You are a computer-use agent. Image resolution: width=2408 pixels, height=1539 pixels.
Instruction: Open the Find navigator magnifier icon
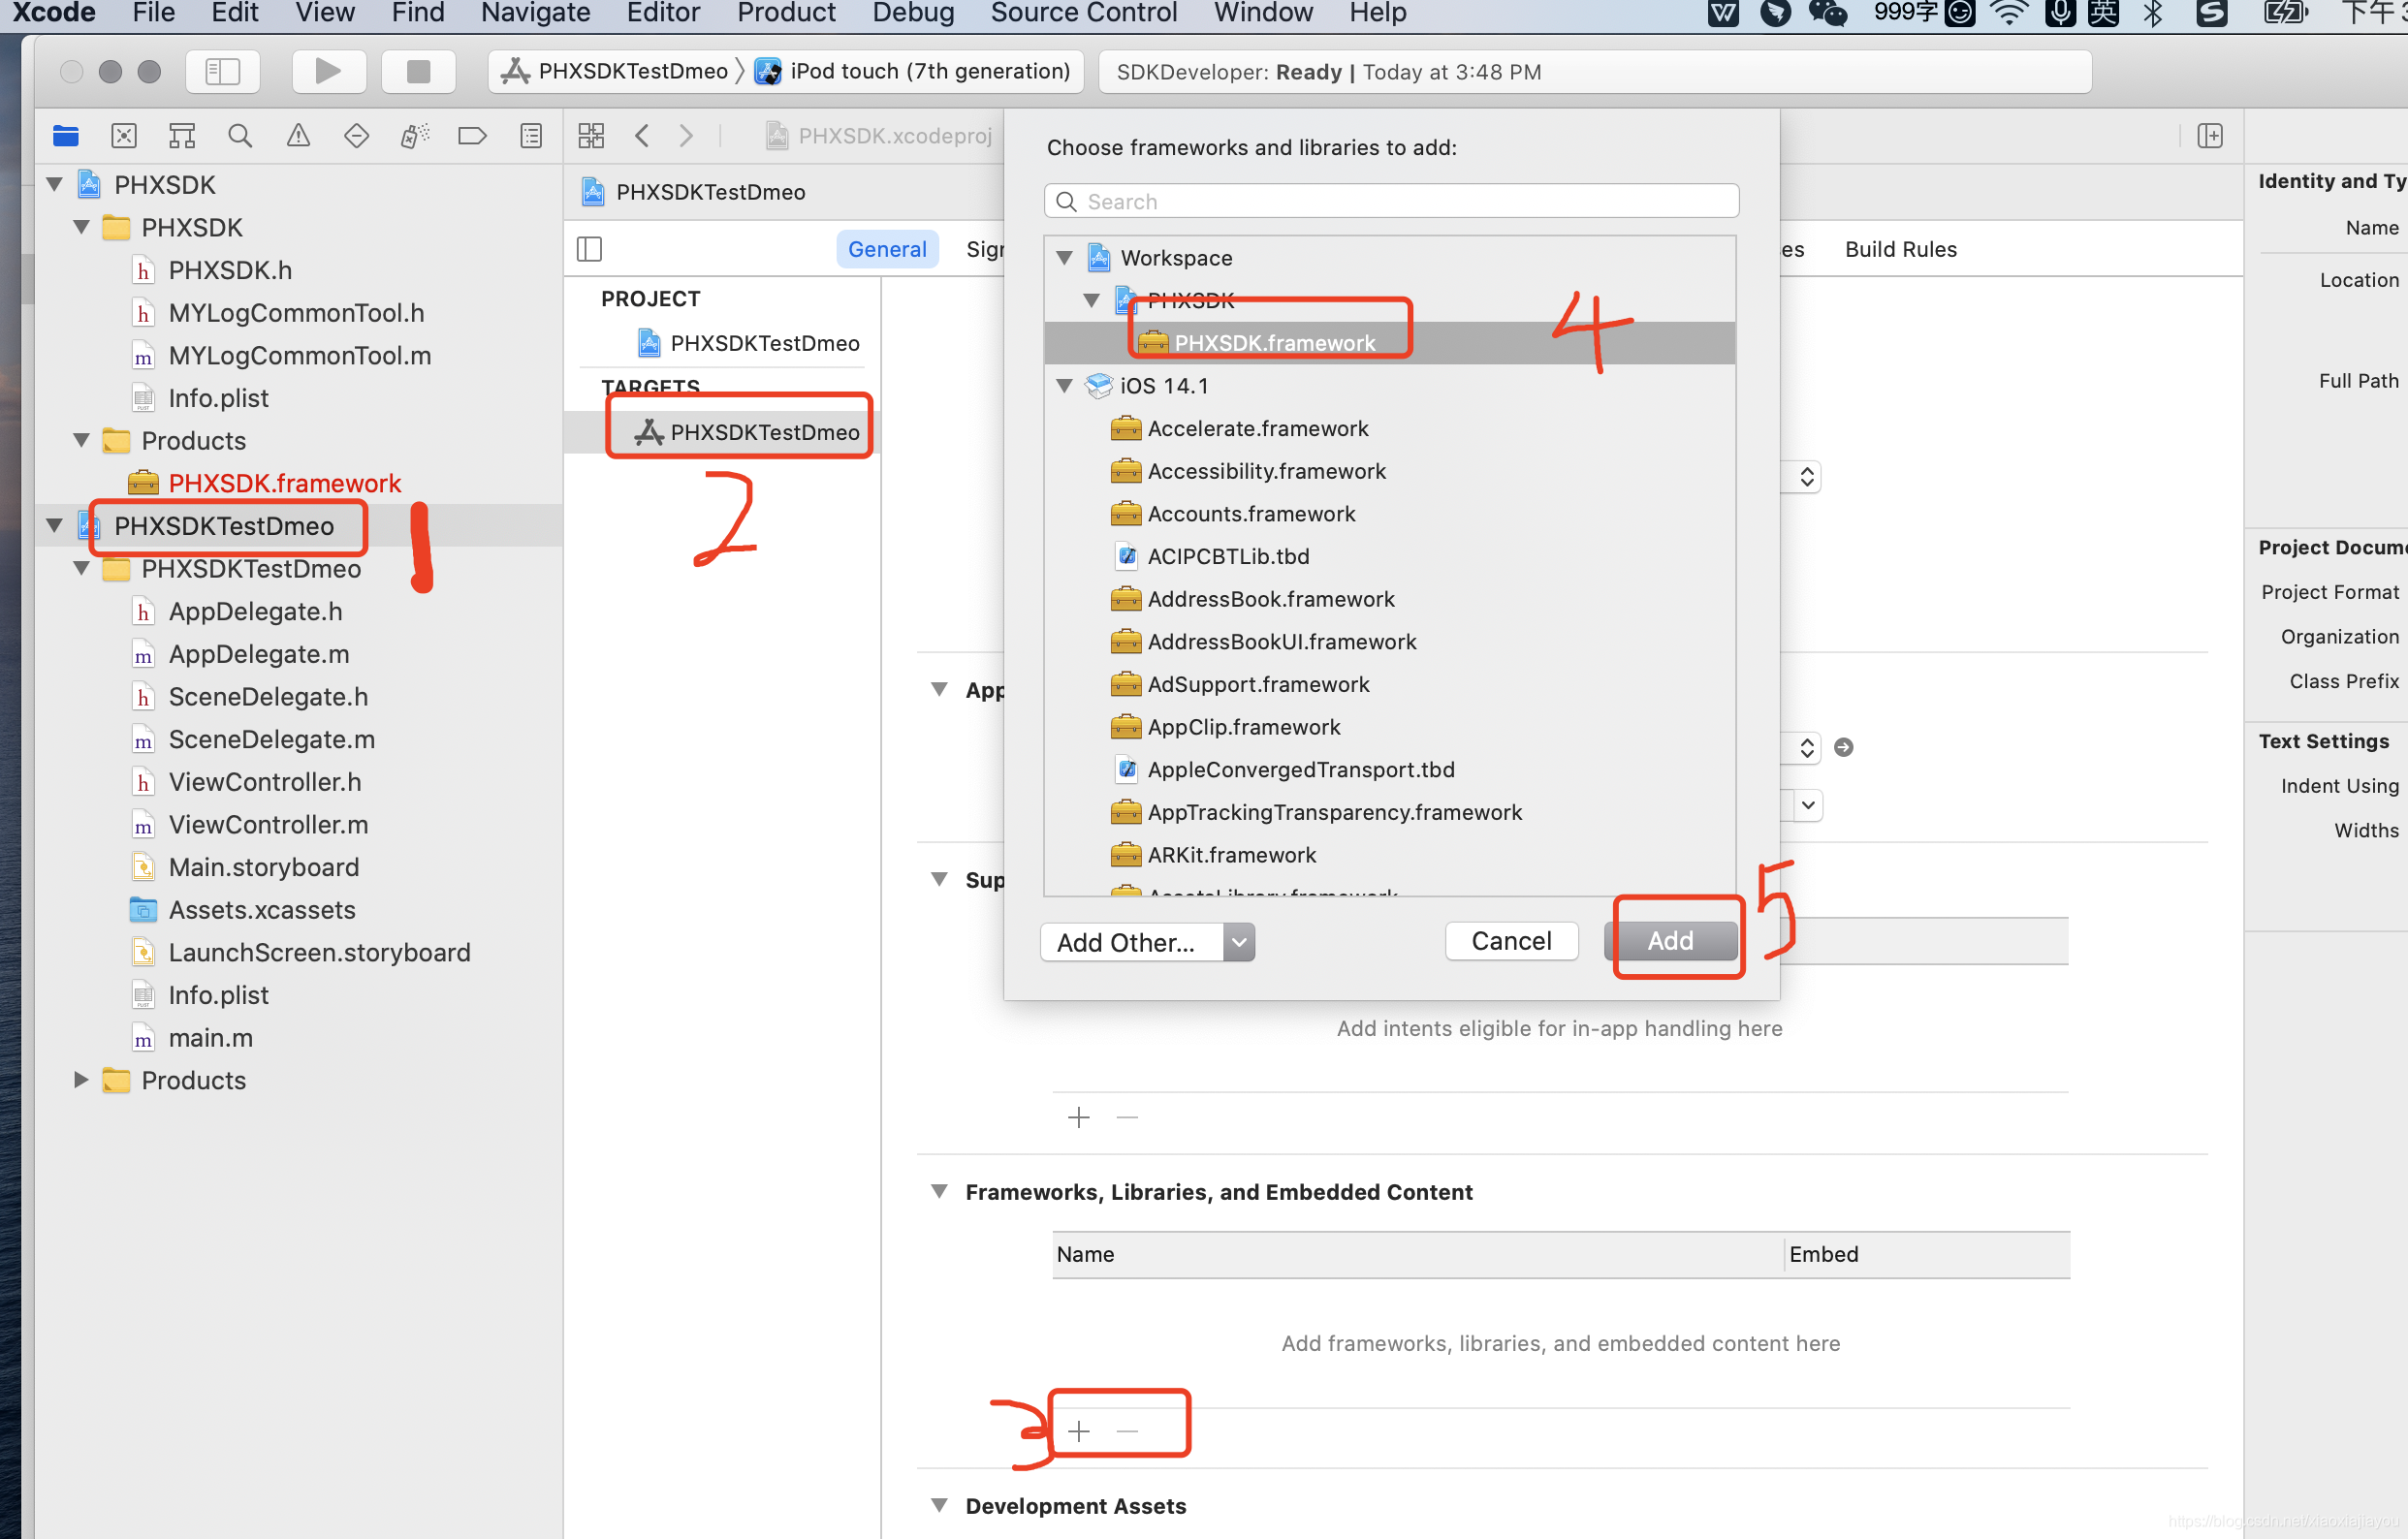[240, 135]
